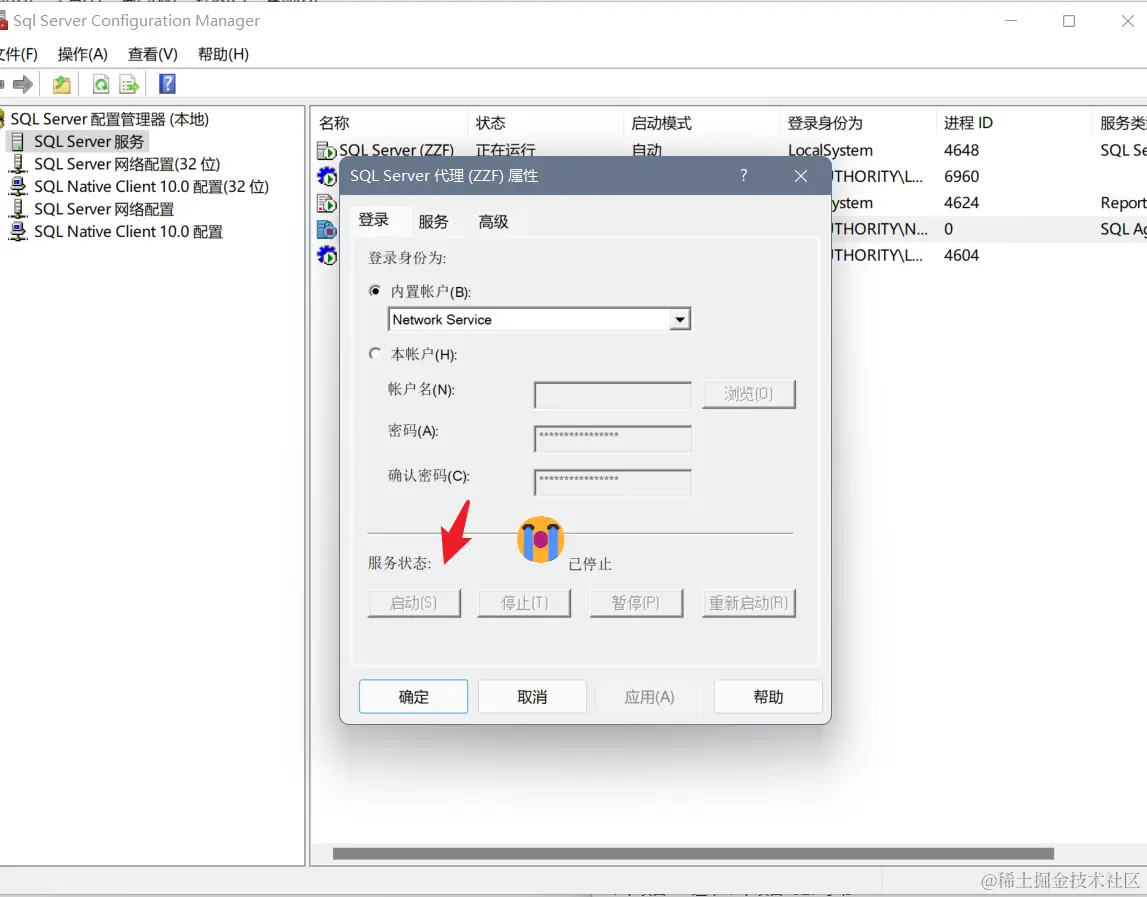Click the 浏览(O) button
The height and width of the screenshot is (897, 1147).
tap(748, 394)
